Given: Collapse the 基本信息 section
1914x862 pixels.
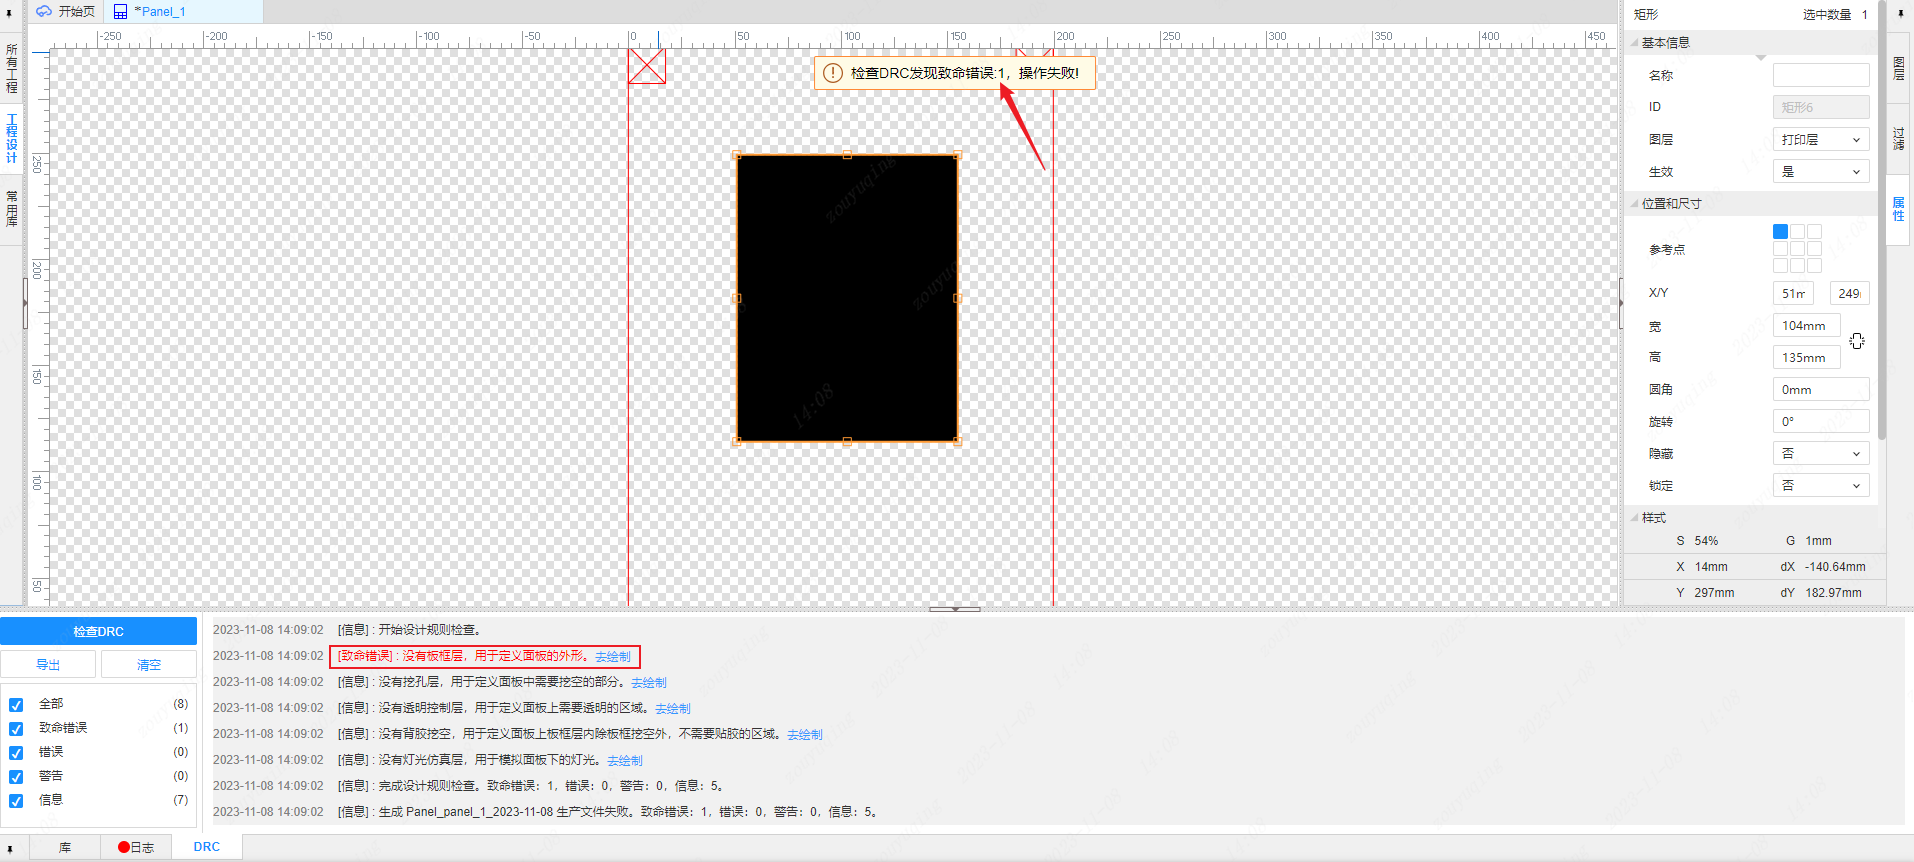Looking at the screenshot, I should pyautogui.click(x=1634, y=43).
